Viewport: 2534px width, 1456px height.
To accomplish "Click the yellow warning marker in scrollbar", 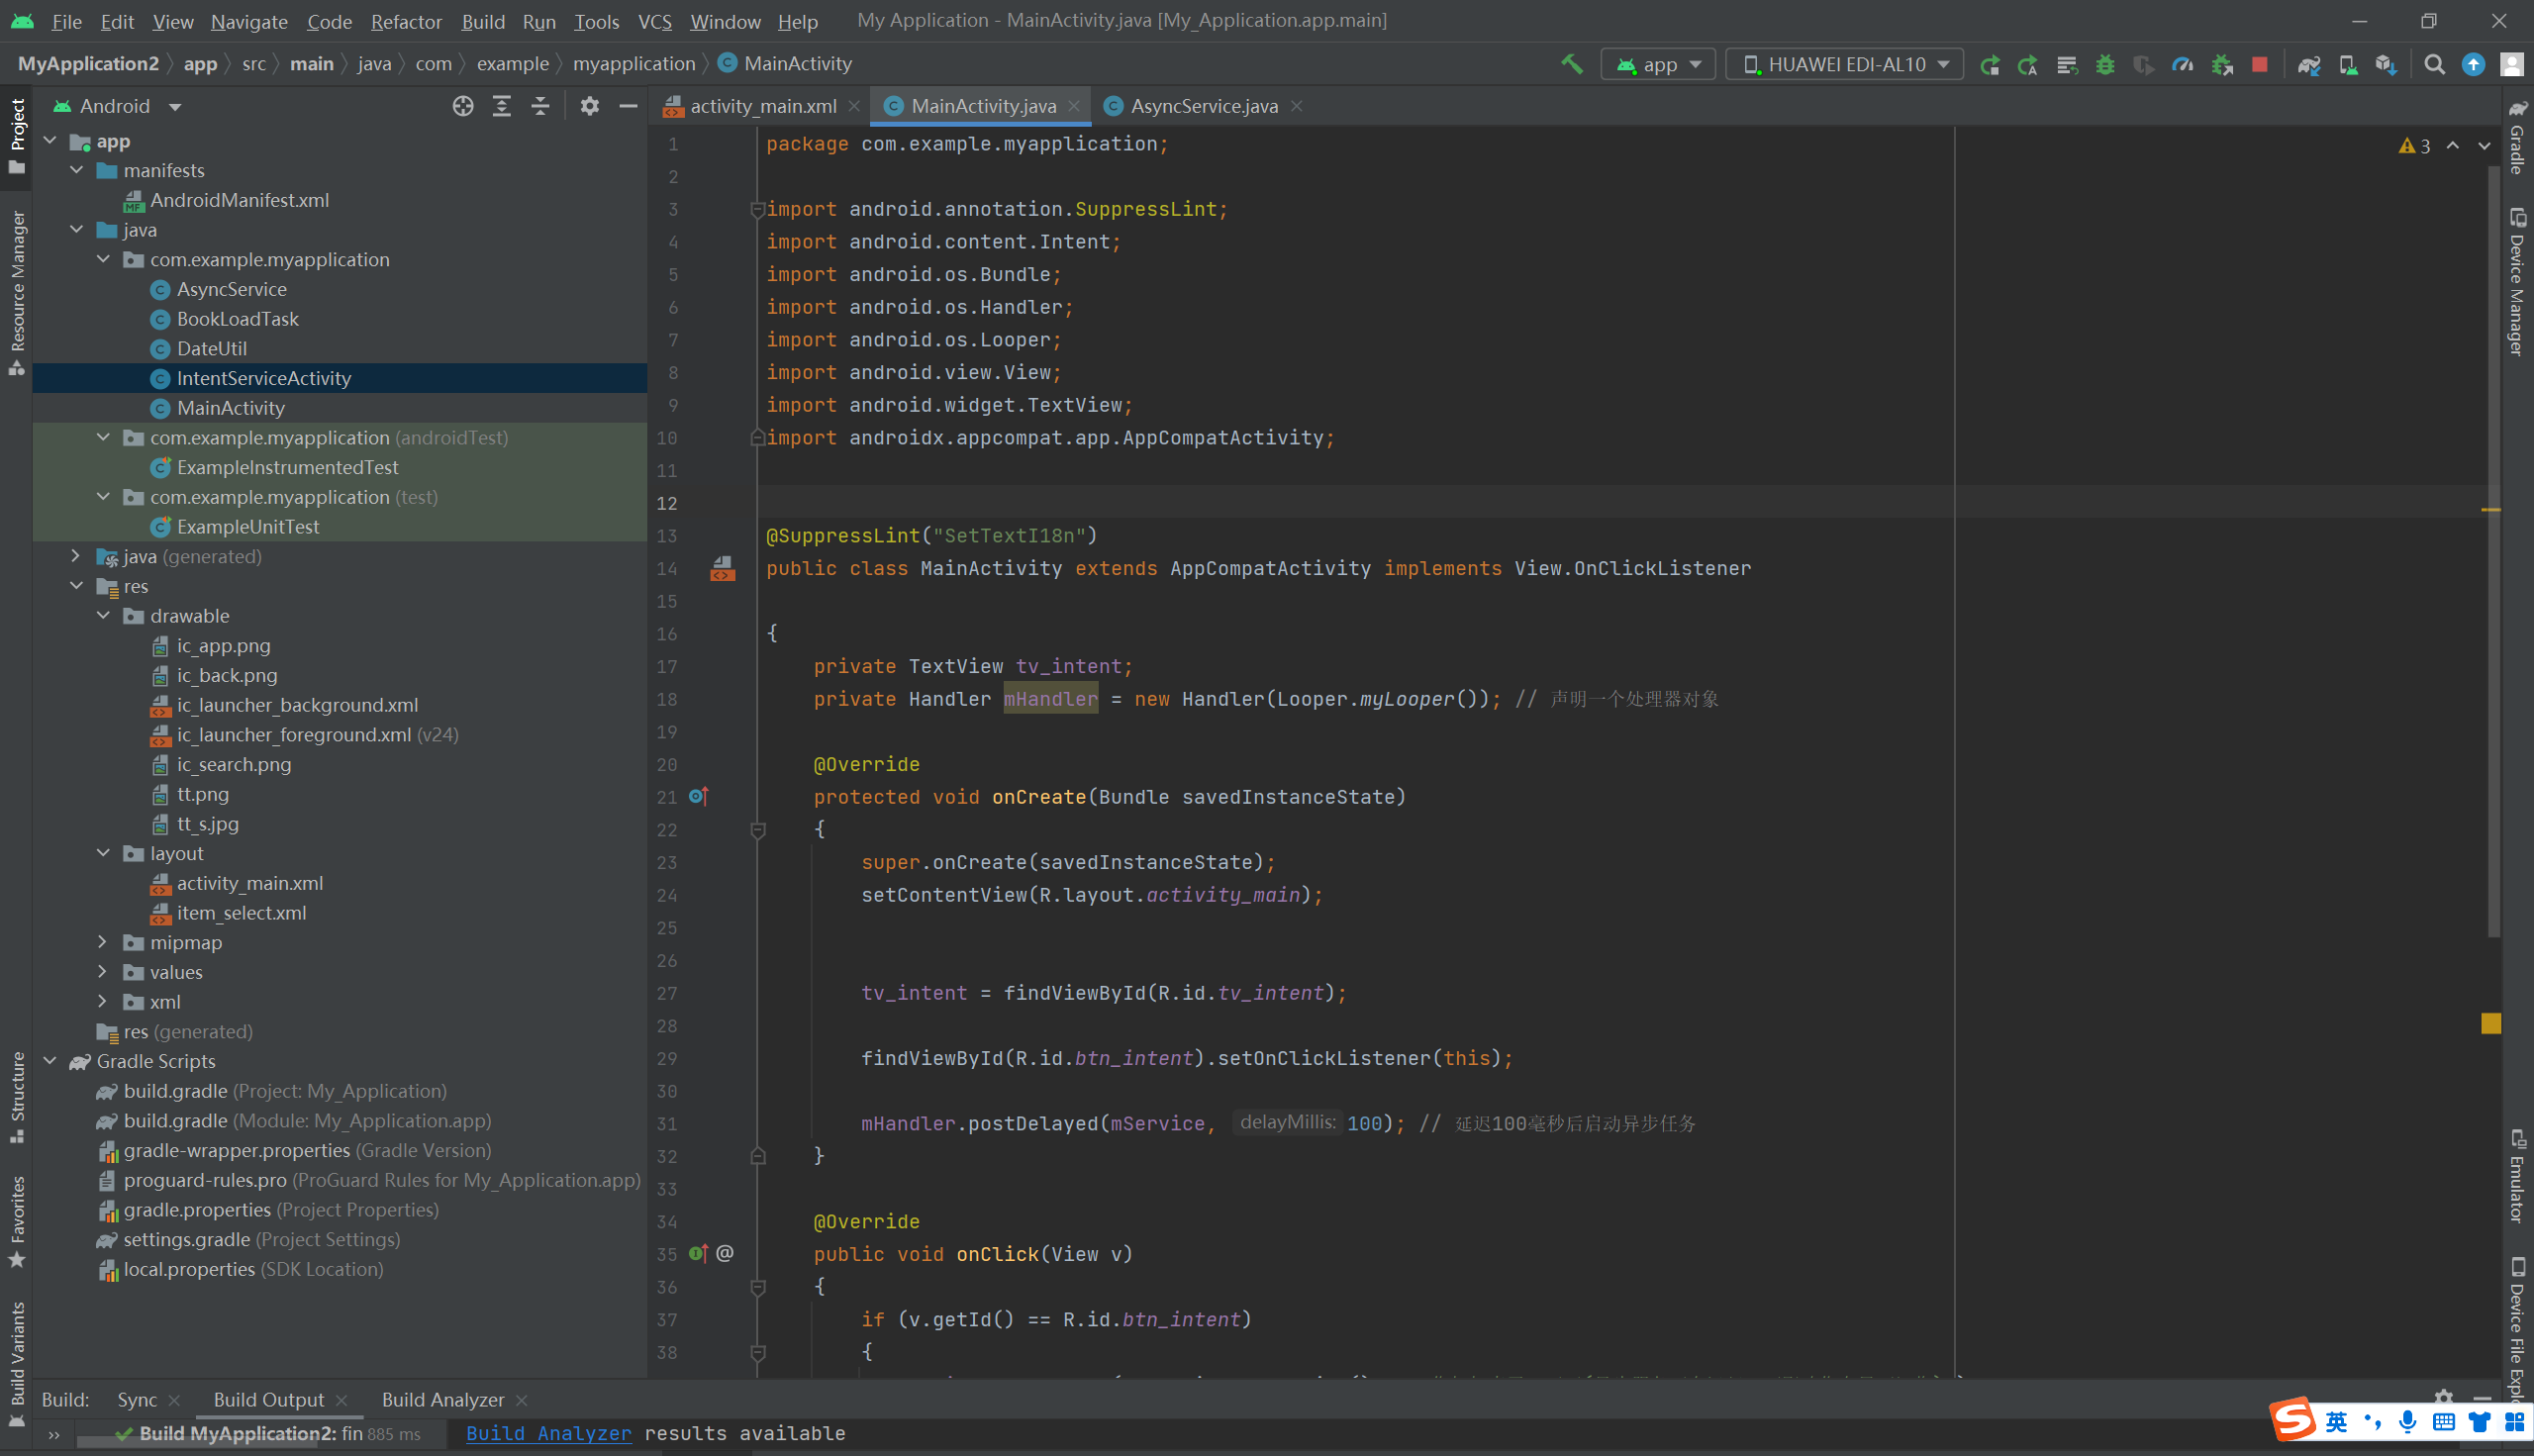I will tap(2490, 1023).
